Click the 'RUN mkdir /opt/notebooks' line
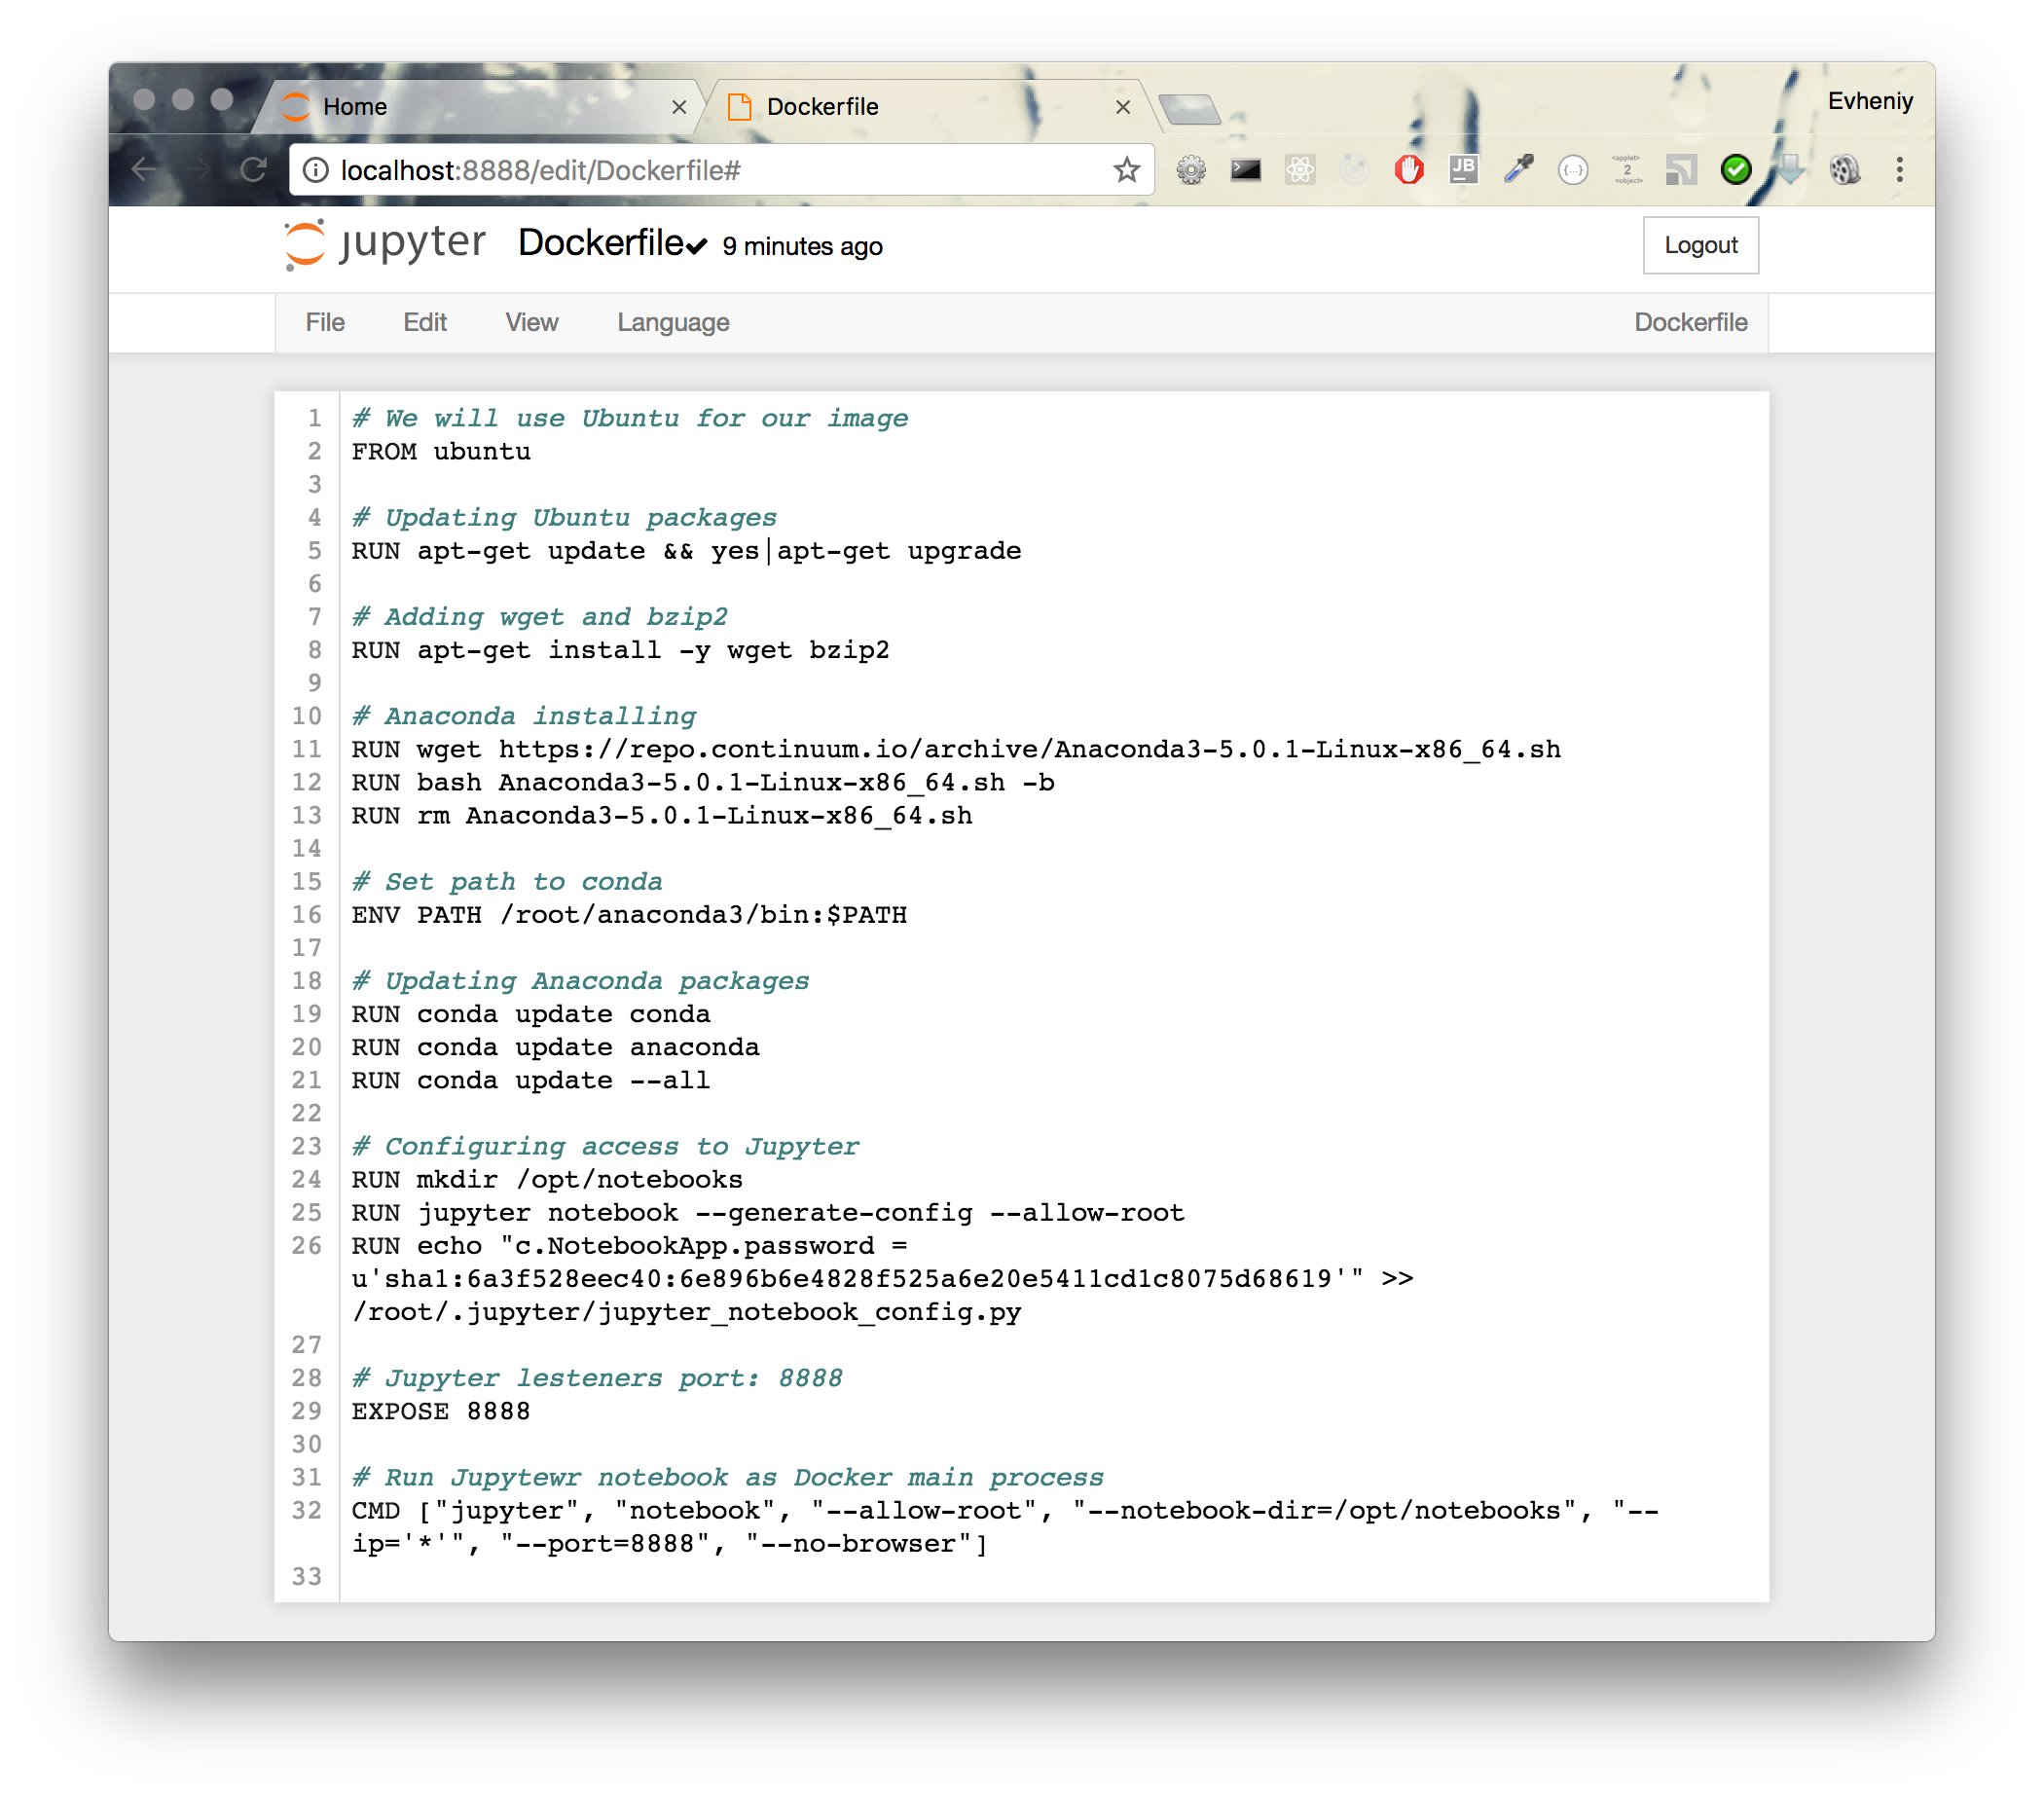 pos(547,1179)
